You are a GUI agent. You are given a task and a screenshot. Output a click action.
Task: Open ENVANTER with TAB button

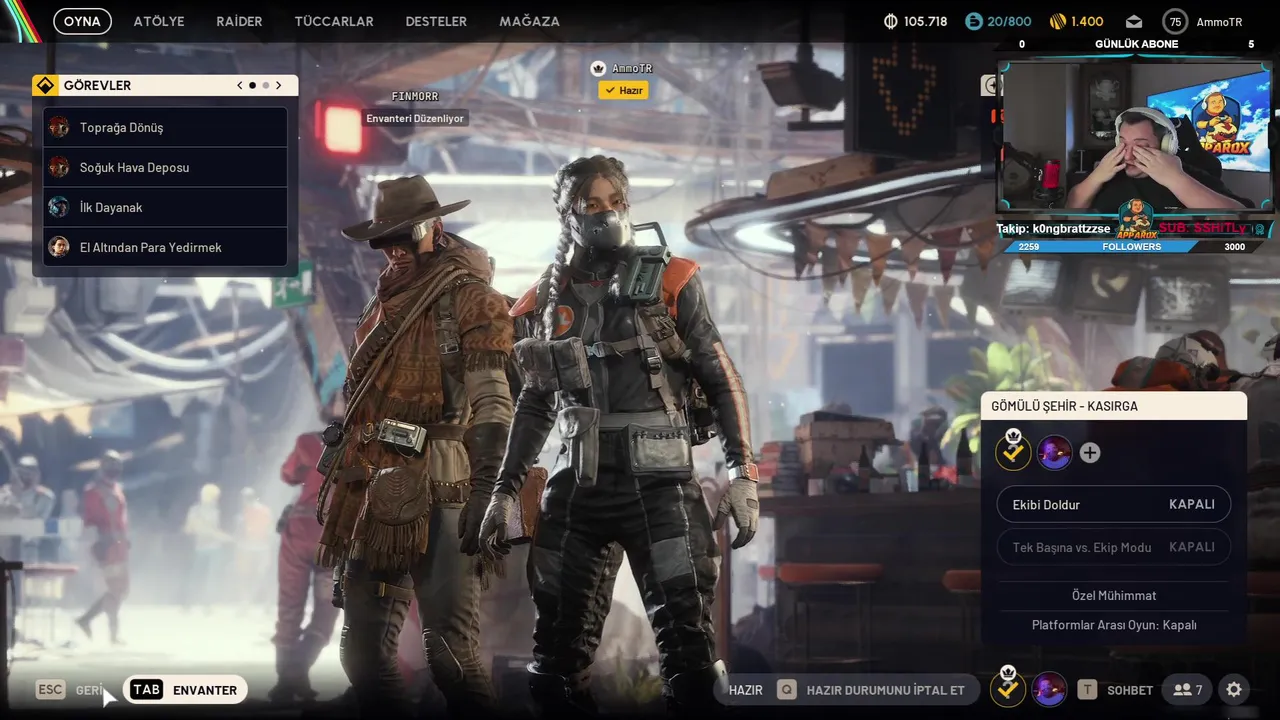[x=185, y=690]
